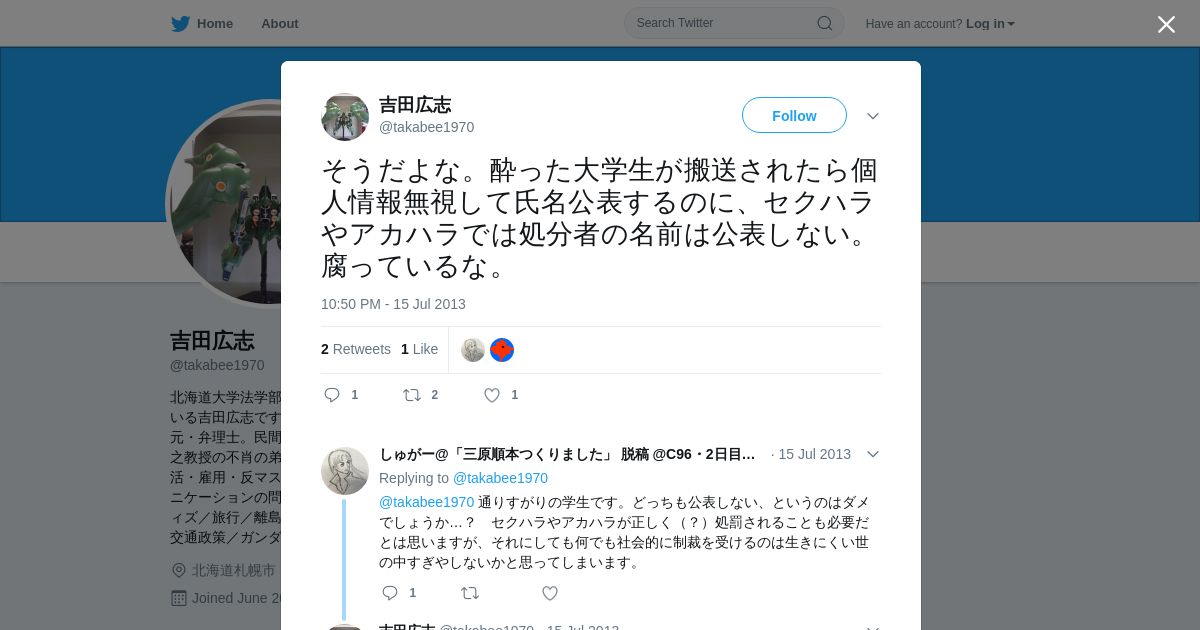Retweet しゅがー's reply tweet

pos(470,593)
